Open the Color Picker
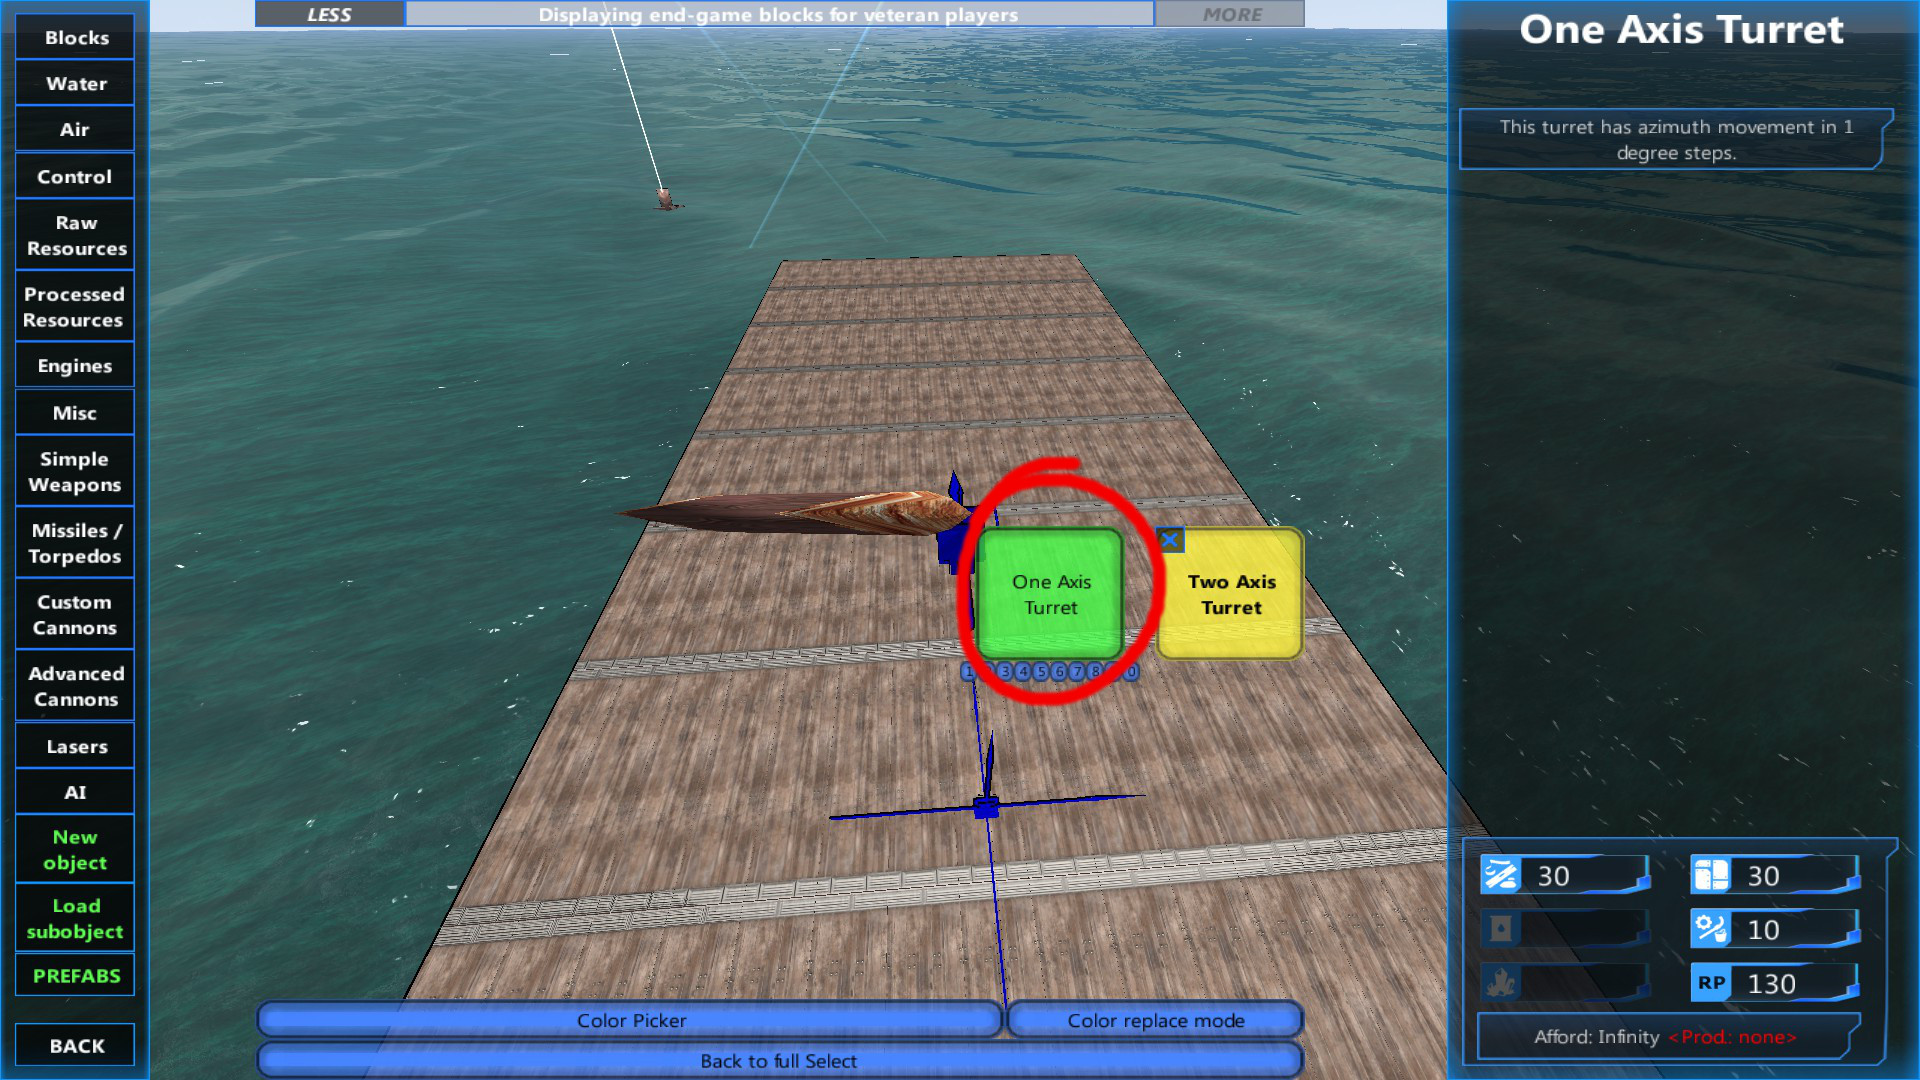This screenshot has height=1080, width=1920. click(x=630, y=1020)
